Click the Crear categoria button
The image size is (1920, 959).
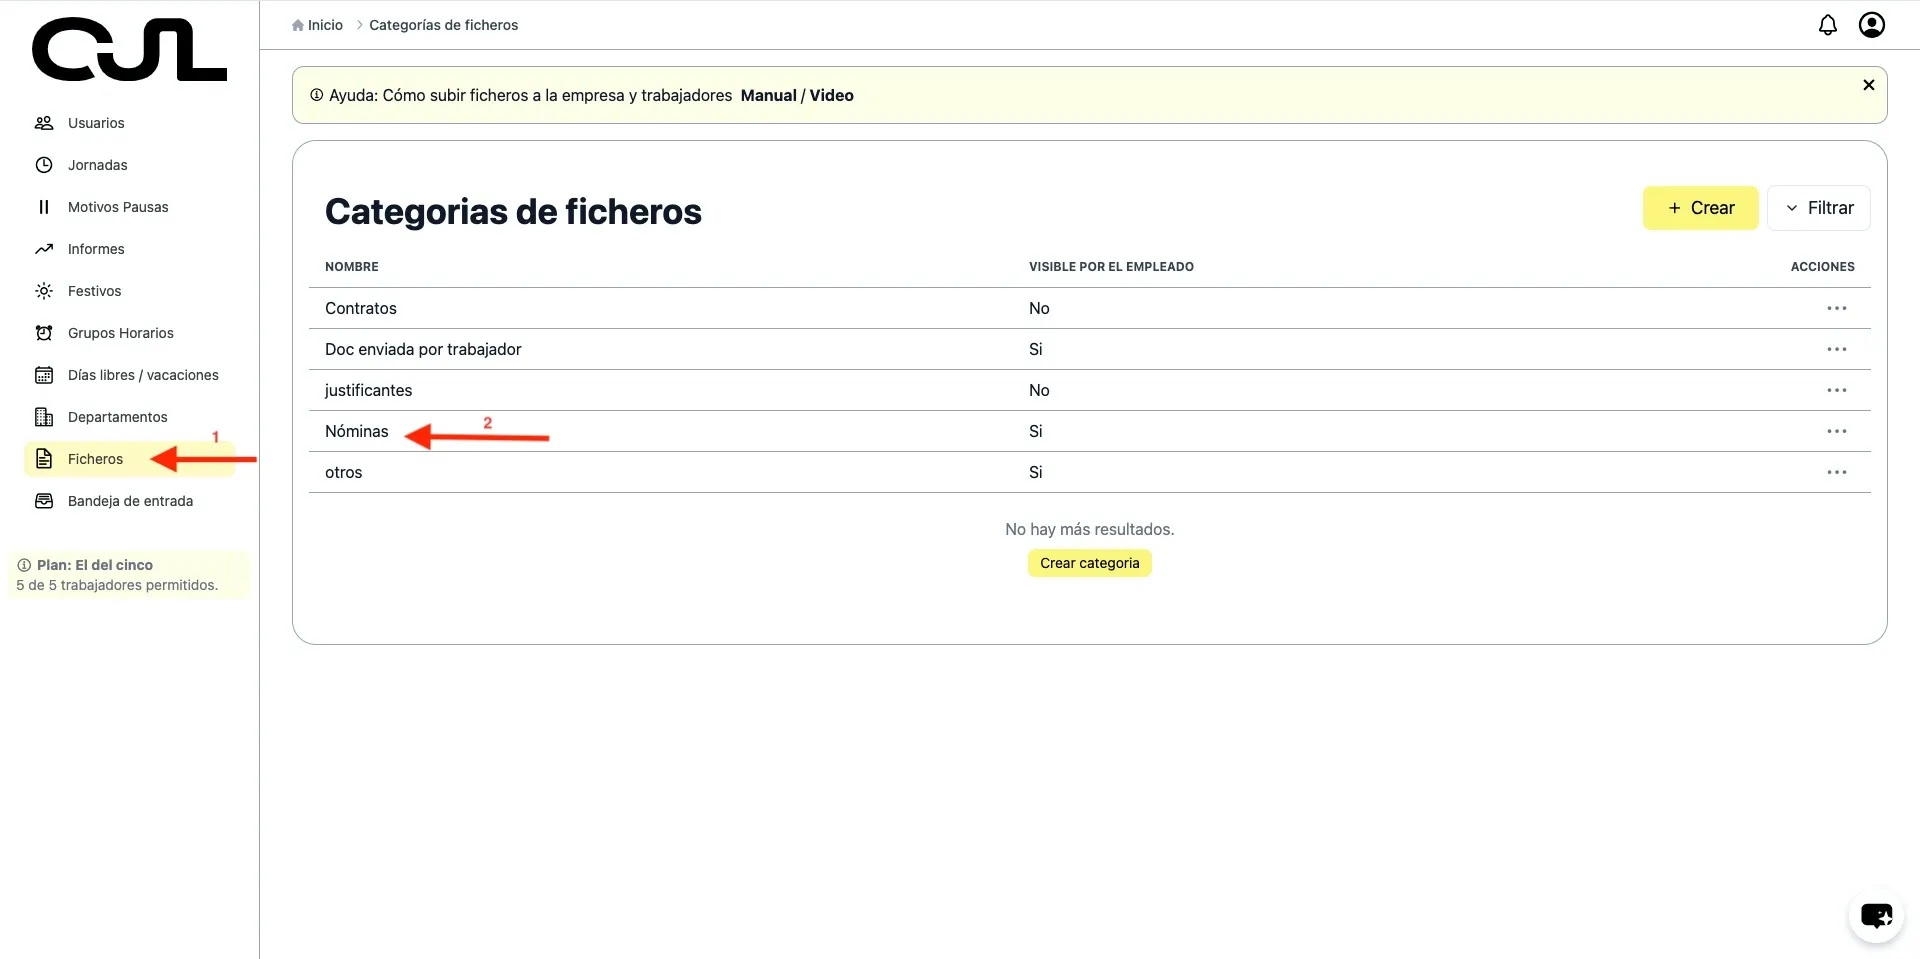tap(1089, 562)
